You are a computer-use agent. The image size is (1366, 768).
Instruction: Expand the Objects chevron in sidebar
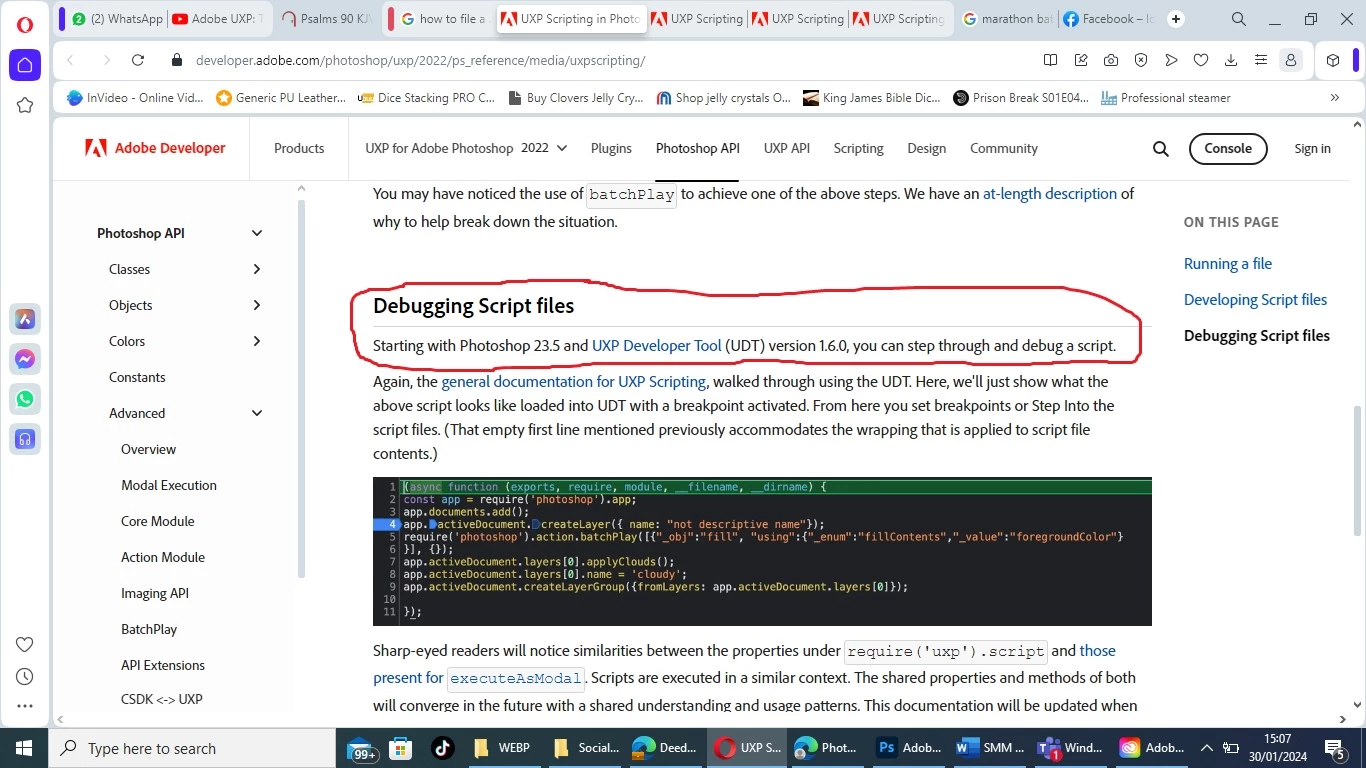(x=257, y=305)
